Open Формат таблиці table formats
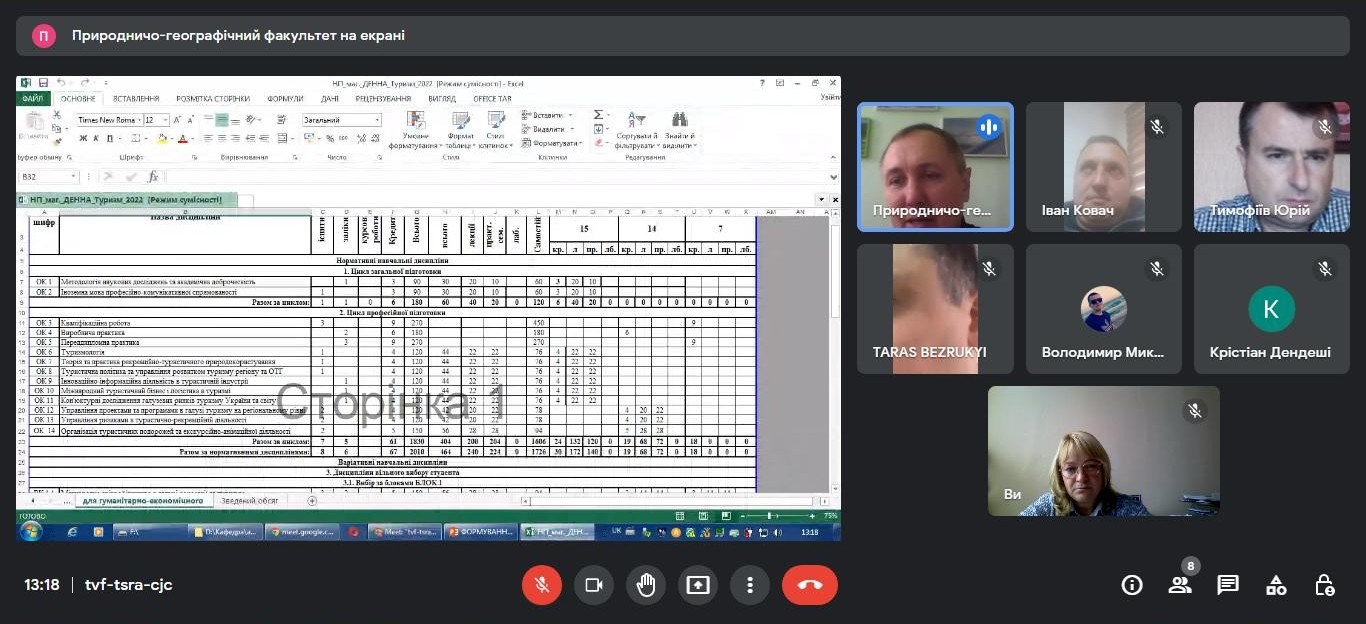 461,131
